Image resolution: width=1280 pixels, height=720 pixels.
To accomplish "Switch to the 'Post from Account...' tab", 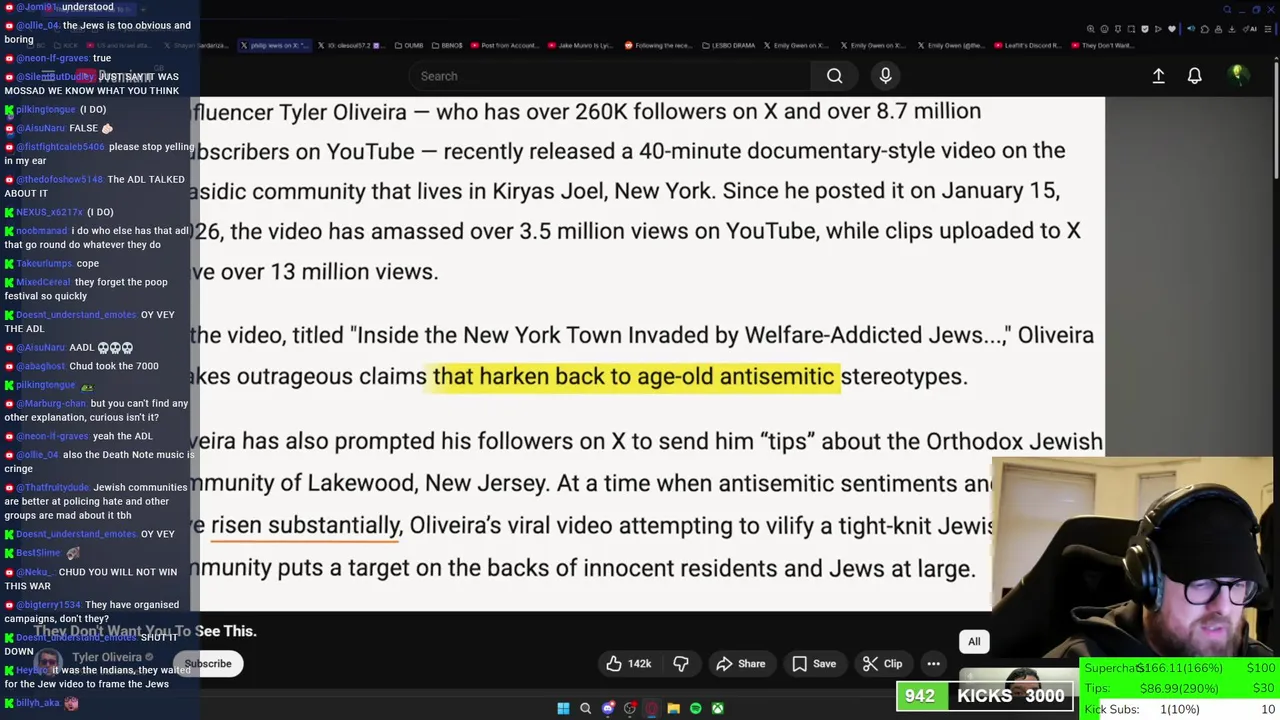I will point(505,45).
